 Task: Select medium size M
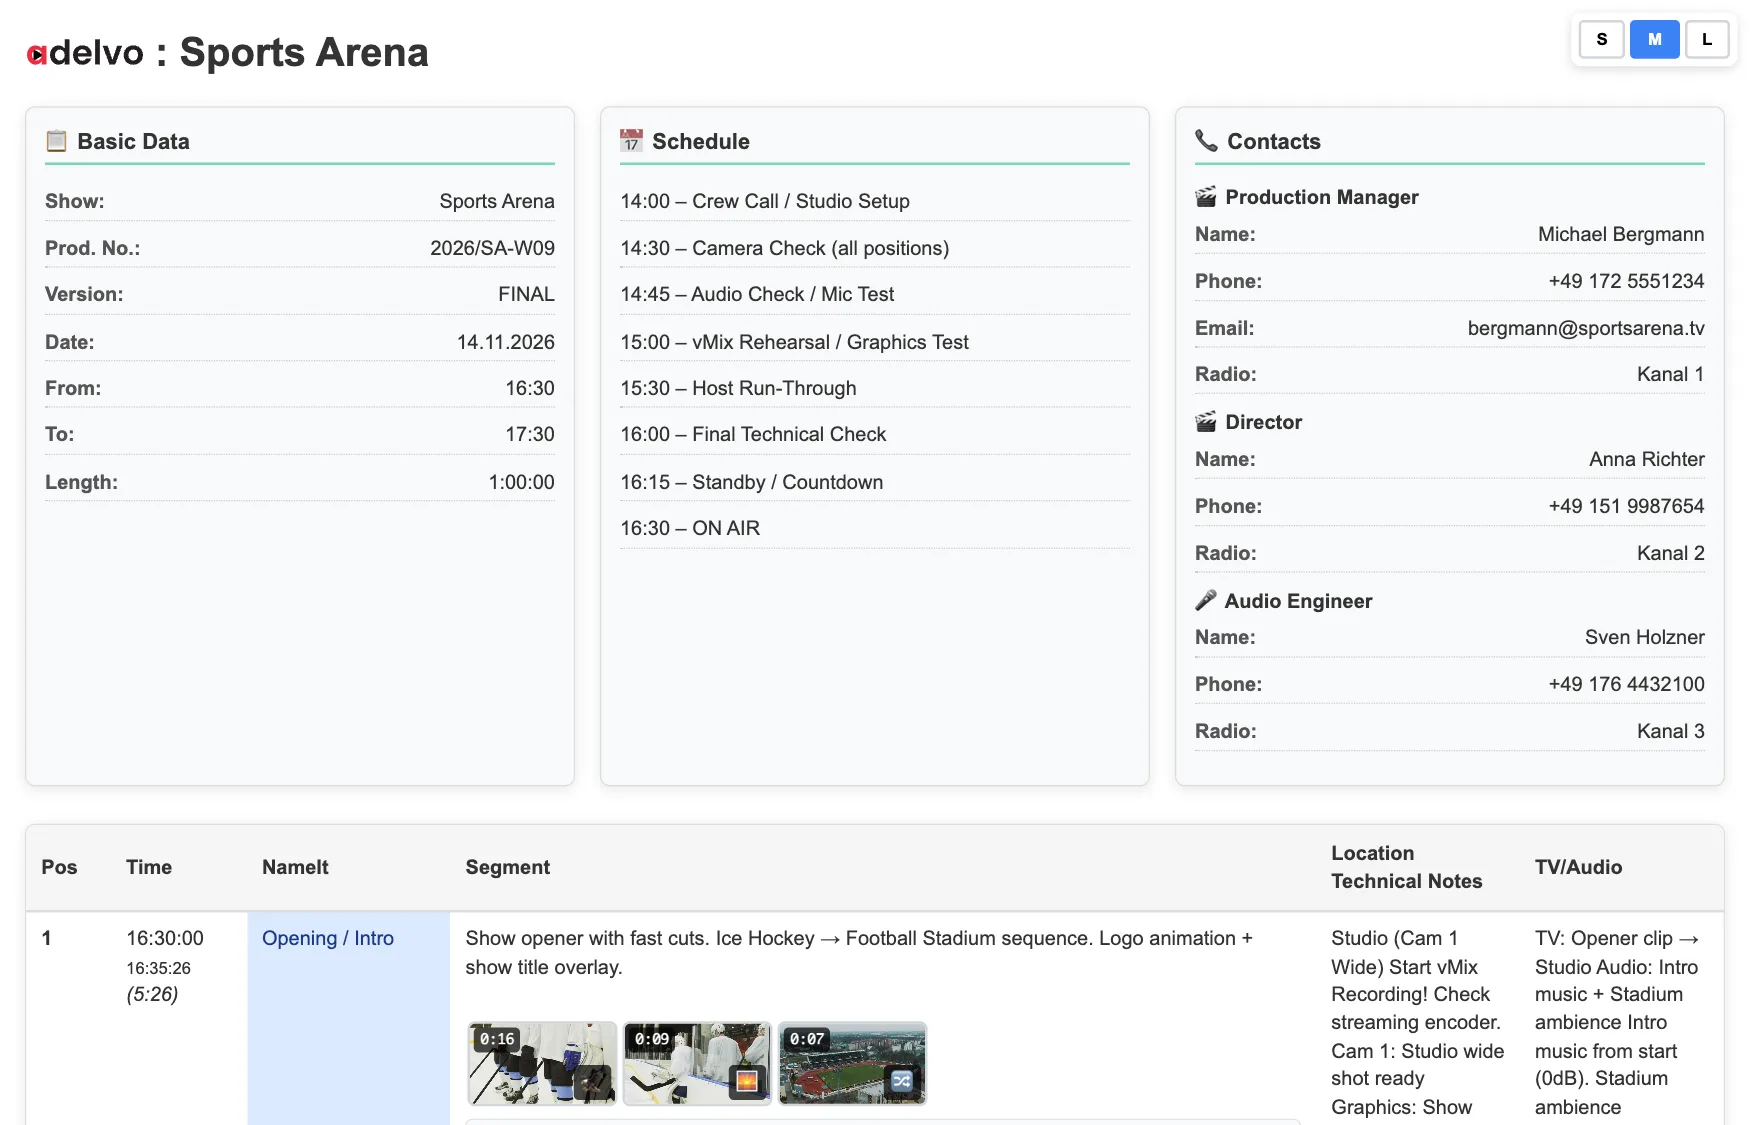pos(1655,40)
